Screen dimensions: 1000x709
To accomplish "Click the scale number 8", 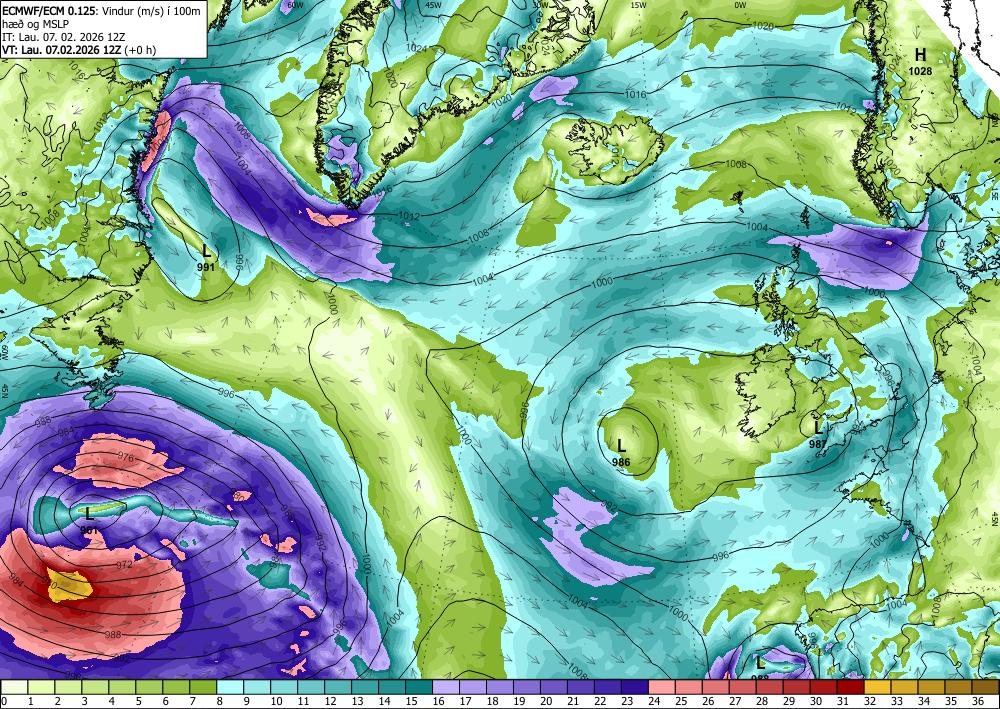I will [221, 701].
